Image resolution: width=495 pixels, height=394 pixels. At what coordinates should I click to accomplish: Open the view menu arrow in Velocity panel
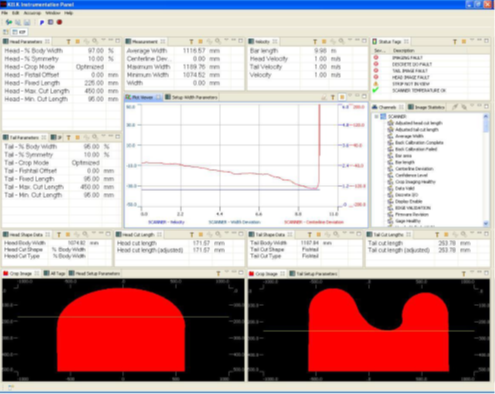(x=350, y=40)
